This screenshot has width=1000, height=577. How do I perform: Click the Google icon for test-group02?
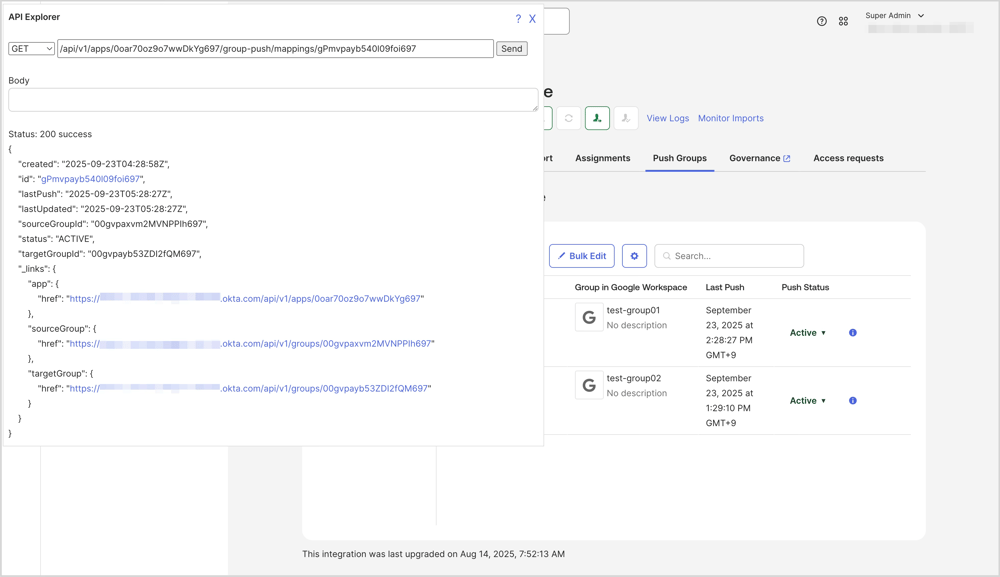[589, 385]
